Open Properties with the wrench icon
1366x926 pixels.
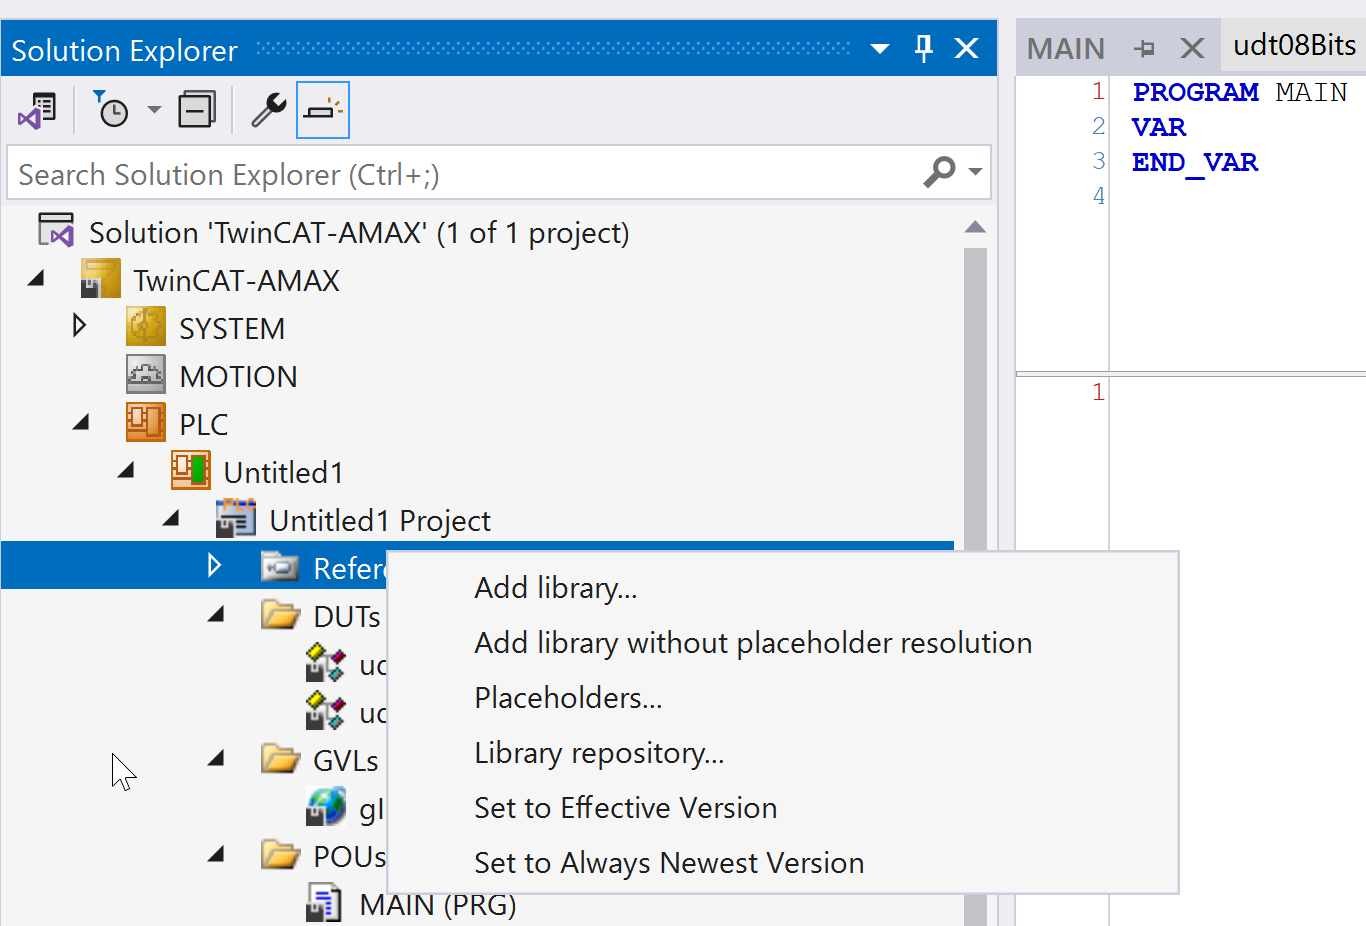click(x=268, y=110)
